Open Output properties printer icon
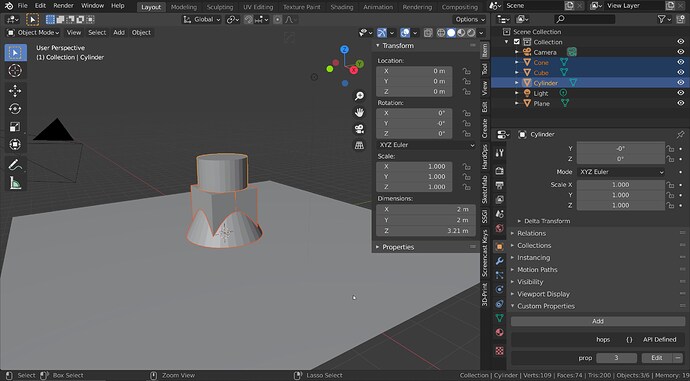 pos(499,185)
